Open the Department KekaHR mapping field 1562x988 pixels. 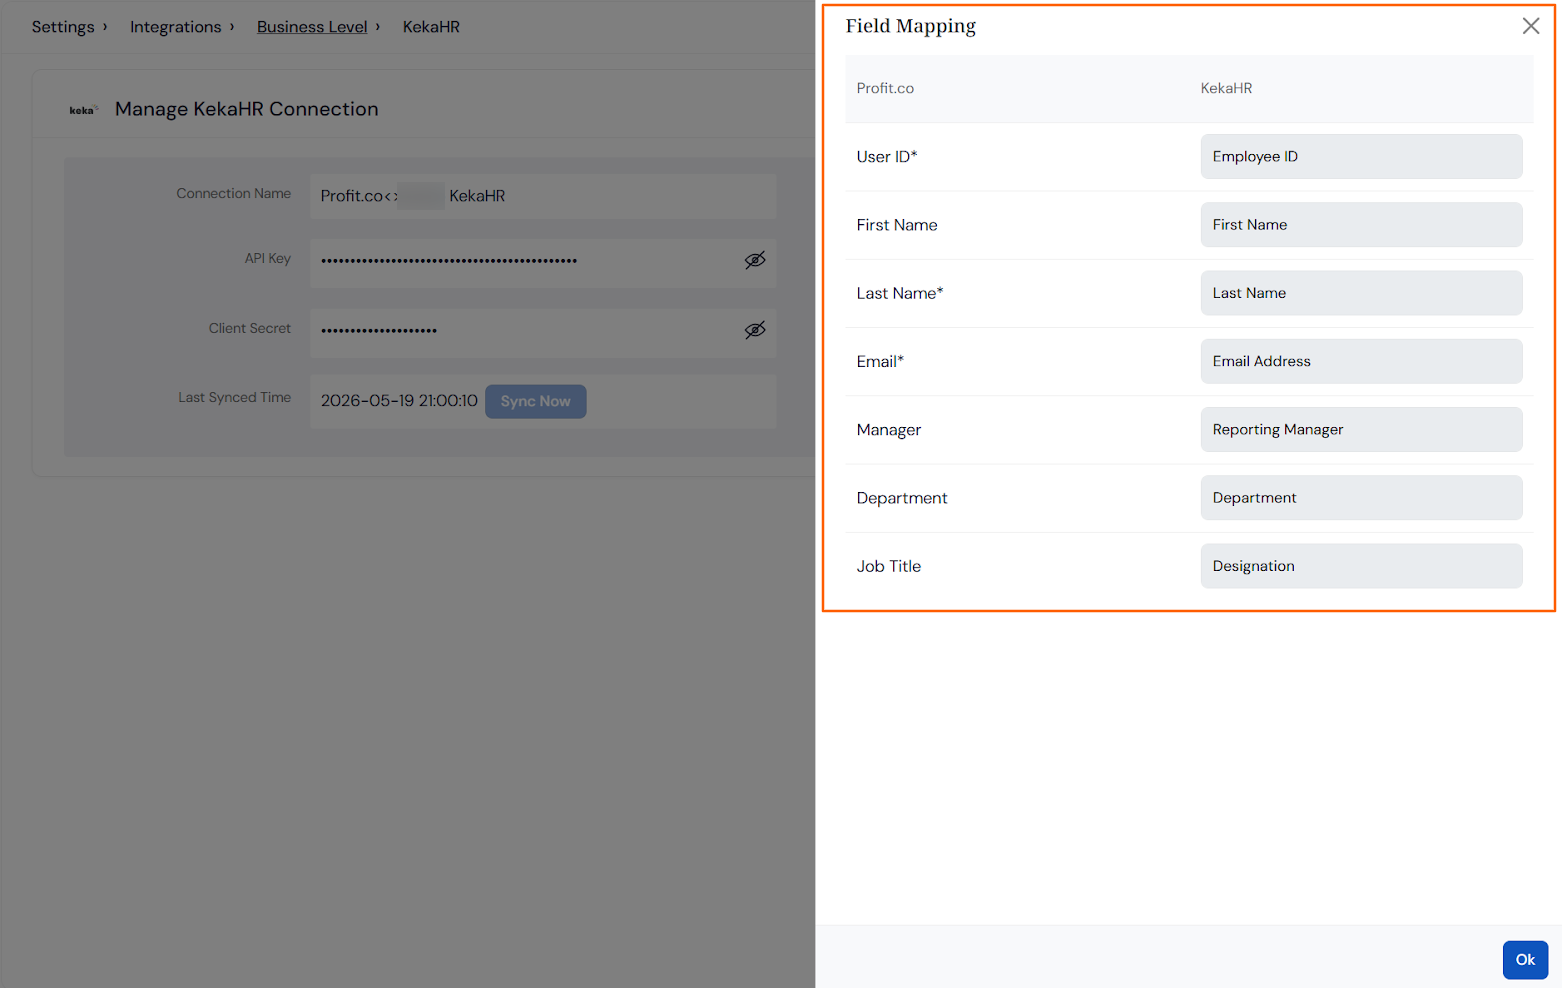pos(1361,498)
